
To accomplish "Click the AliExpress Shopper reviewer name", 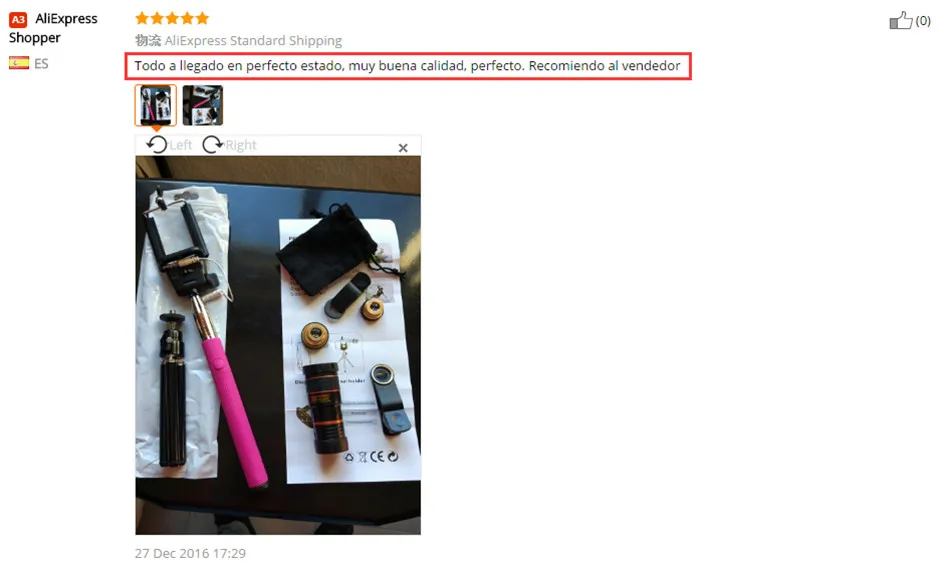I will point(53,28).
